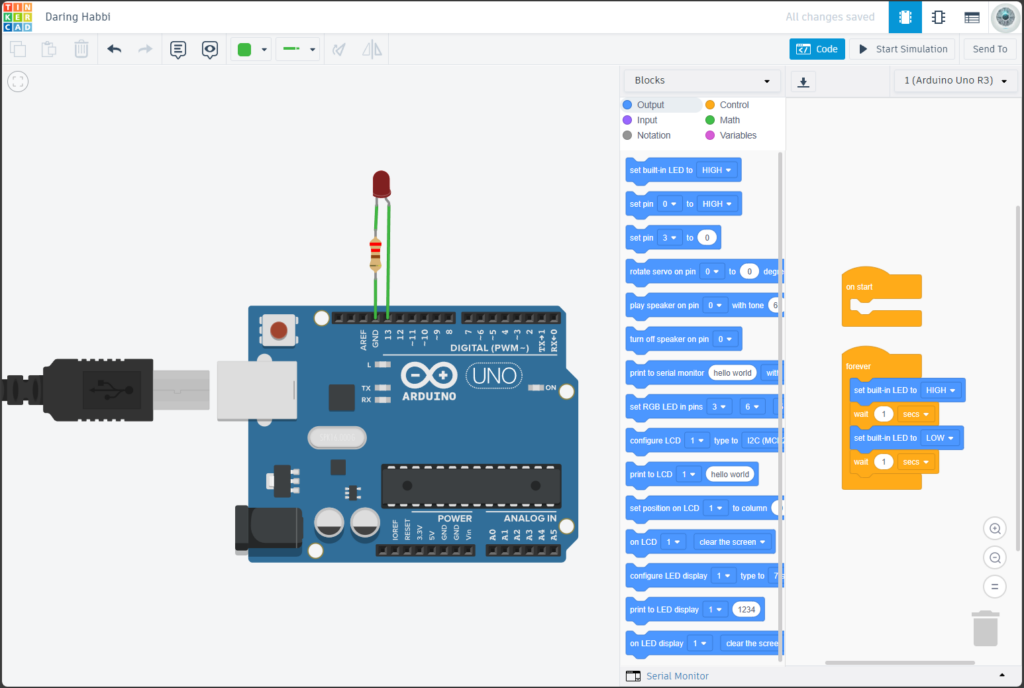This screenshot has height=688, width=1024.
Task: Open clear the screen dropdown in on LCD block
Action: 731,542
